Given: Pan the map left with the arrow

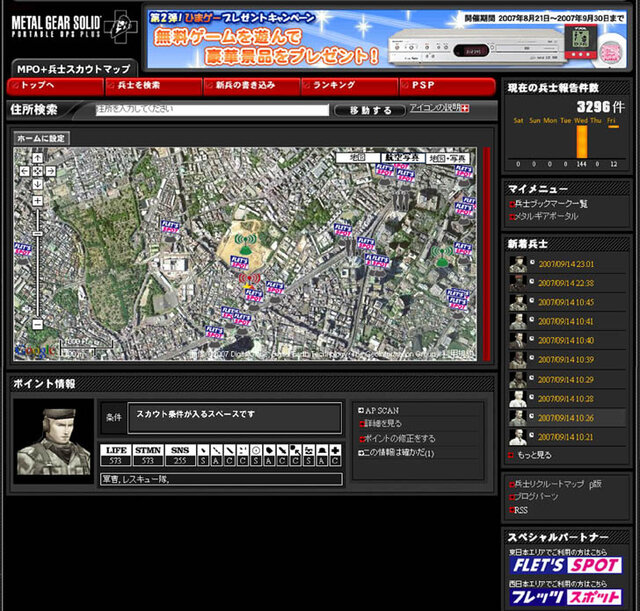Looking at the screenshot, I should (x=24, y=171).
